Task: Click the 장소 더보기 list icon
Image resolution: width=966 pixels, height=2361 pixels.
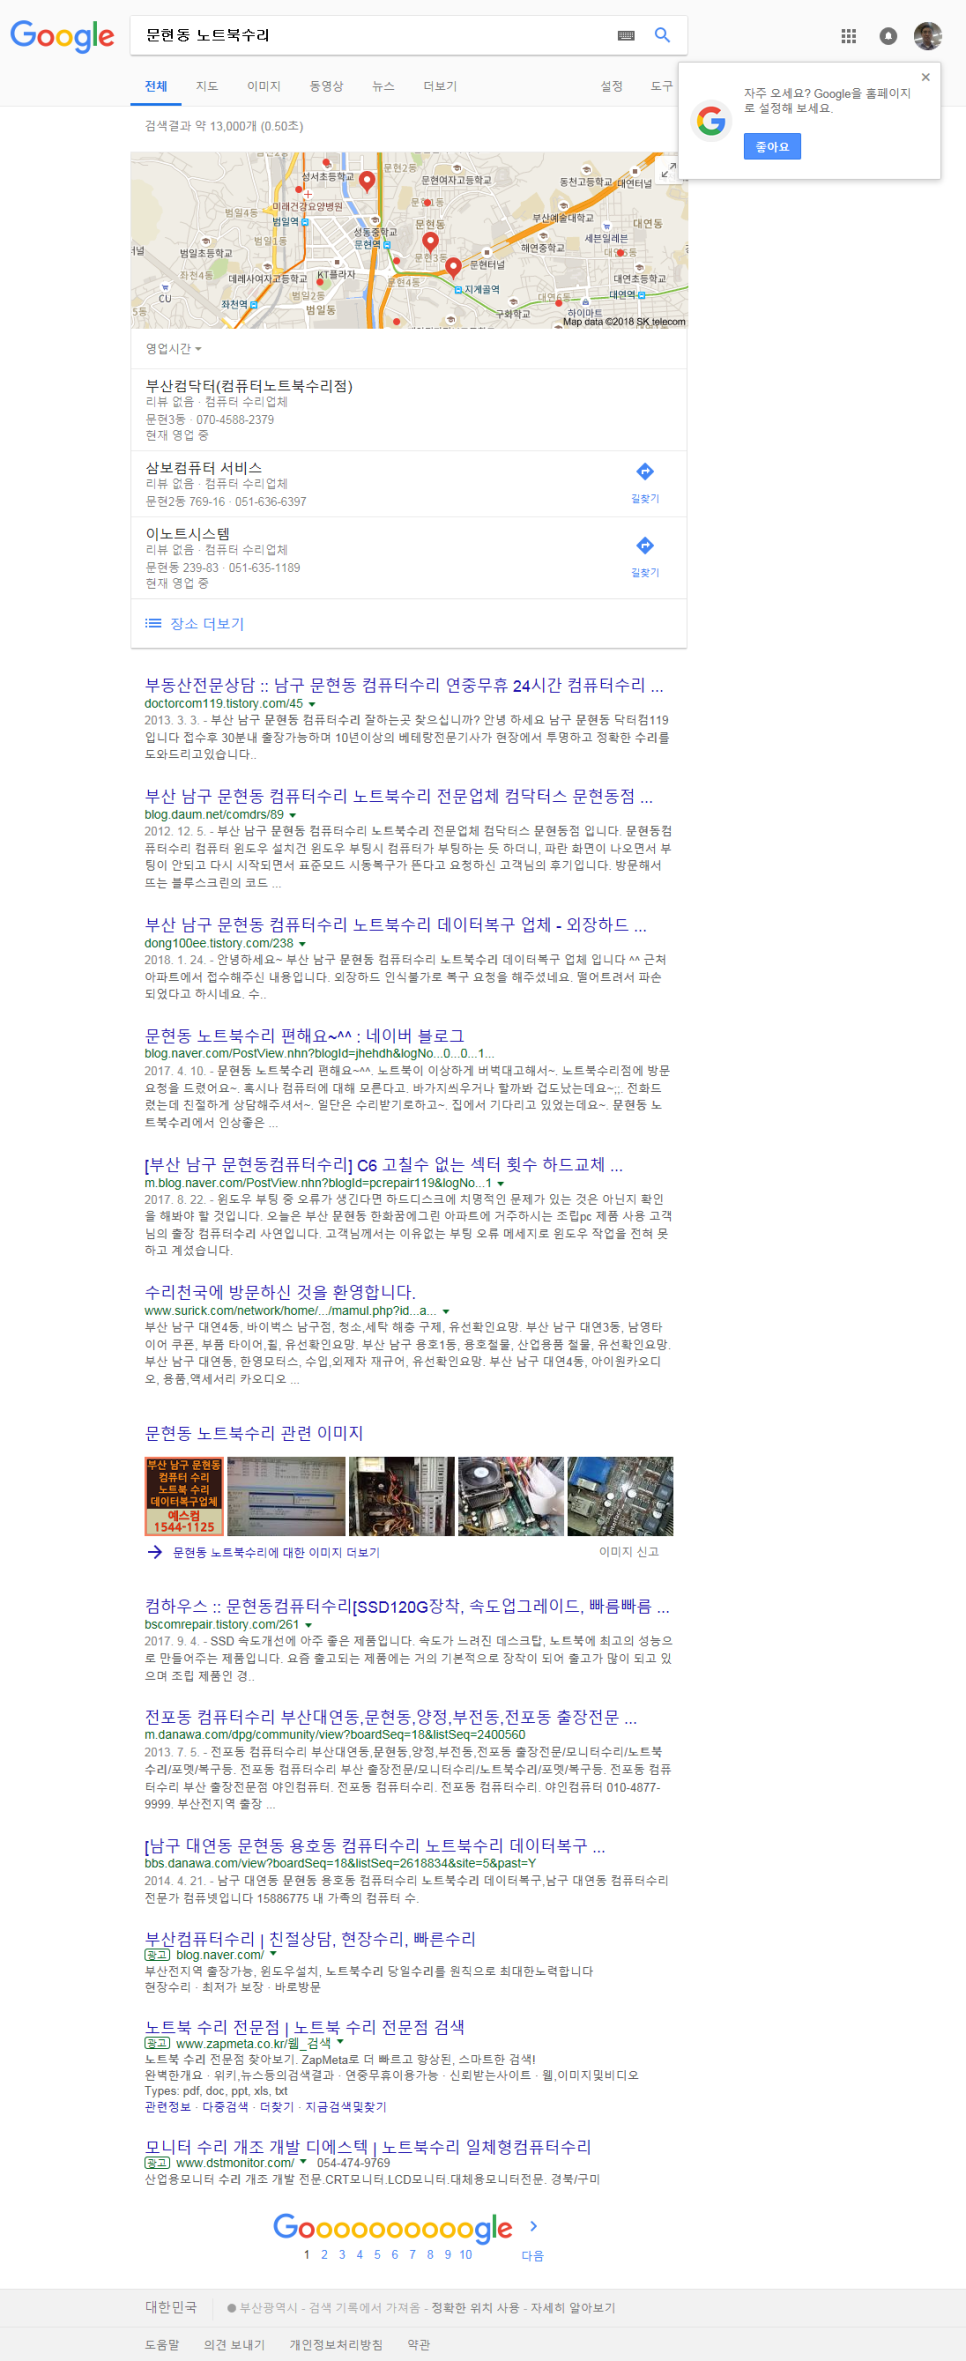Action: 153,623
